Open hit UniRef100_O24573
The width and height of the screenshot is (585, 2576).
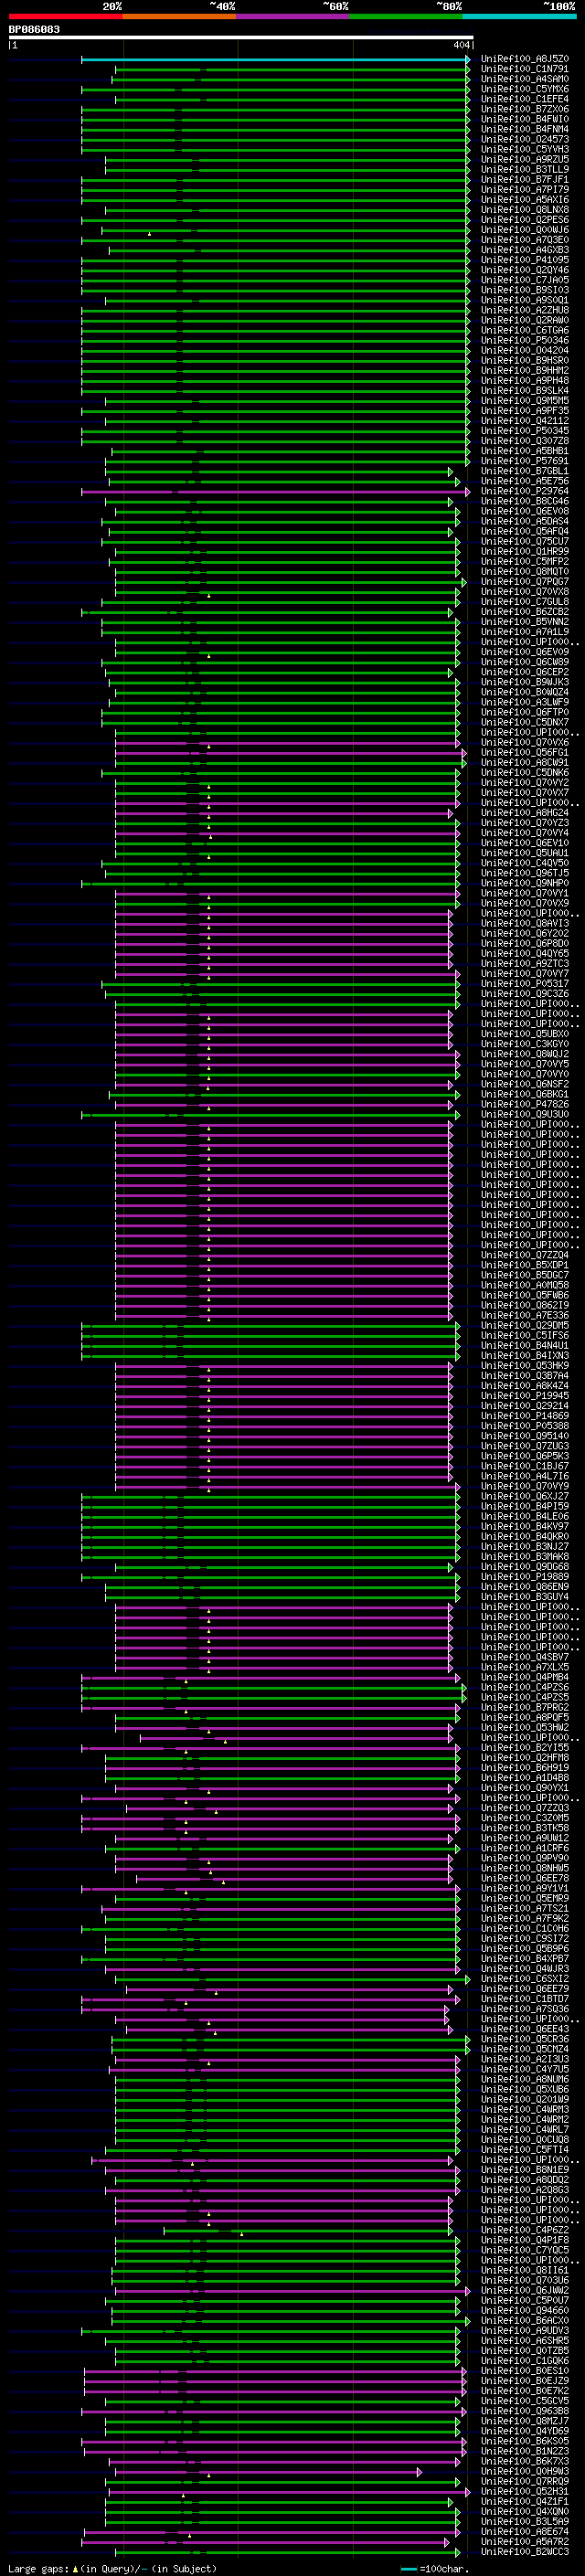click(x=525, y=139)
